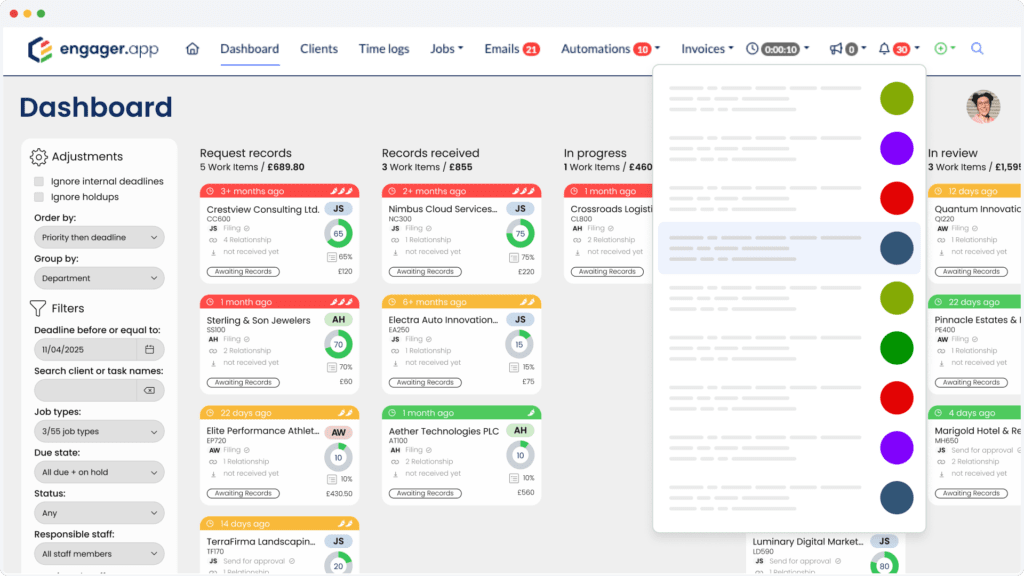Screen dimensions: 1024x576
Task: Click the Filters funnel icon
Action: click(x=38, y=308)
